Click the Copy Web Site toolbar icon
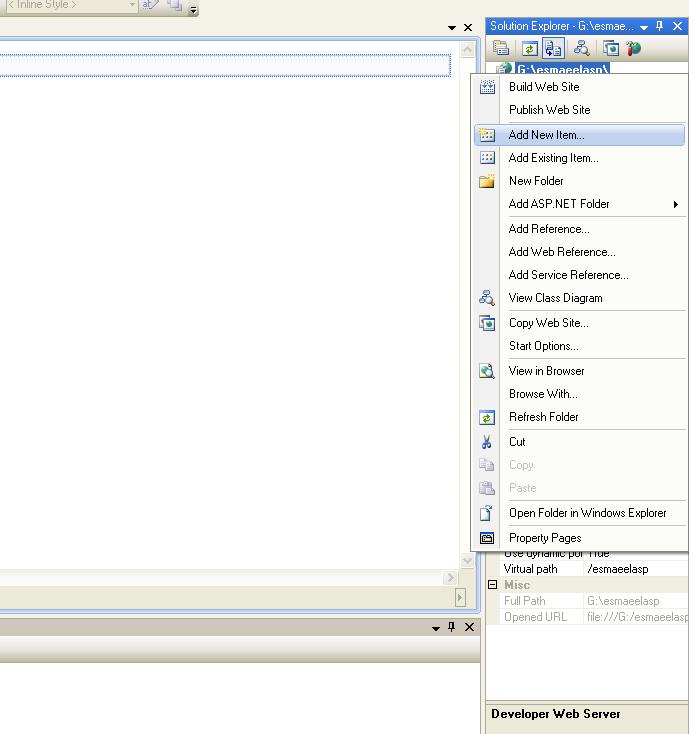Screen dimensions: 694x734 coord(611,48)
